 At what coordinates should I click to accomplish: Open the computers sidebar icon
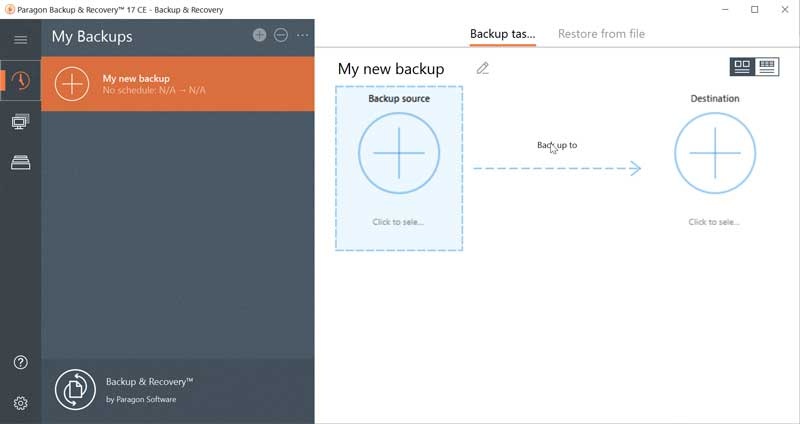[x=20, y=122]
